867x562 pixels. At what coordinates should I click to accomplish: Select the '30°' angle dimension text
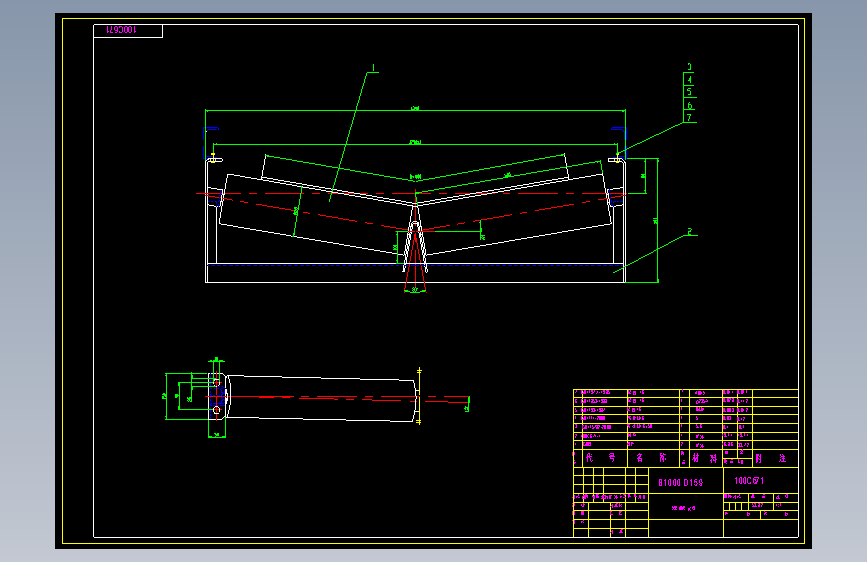coord(415,289)
